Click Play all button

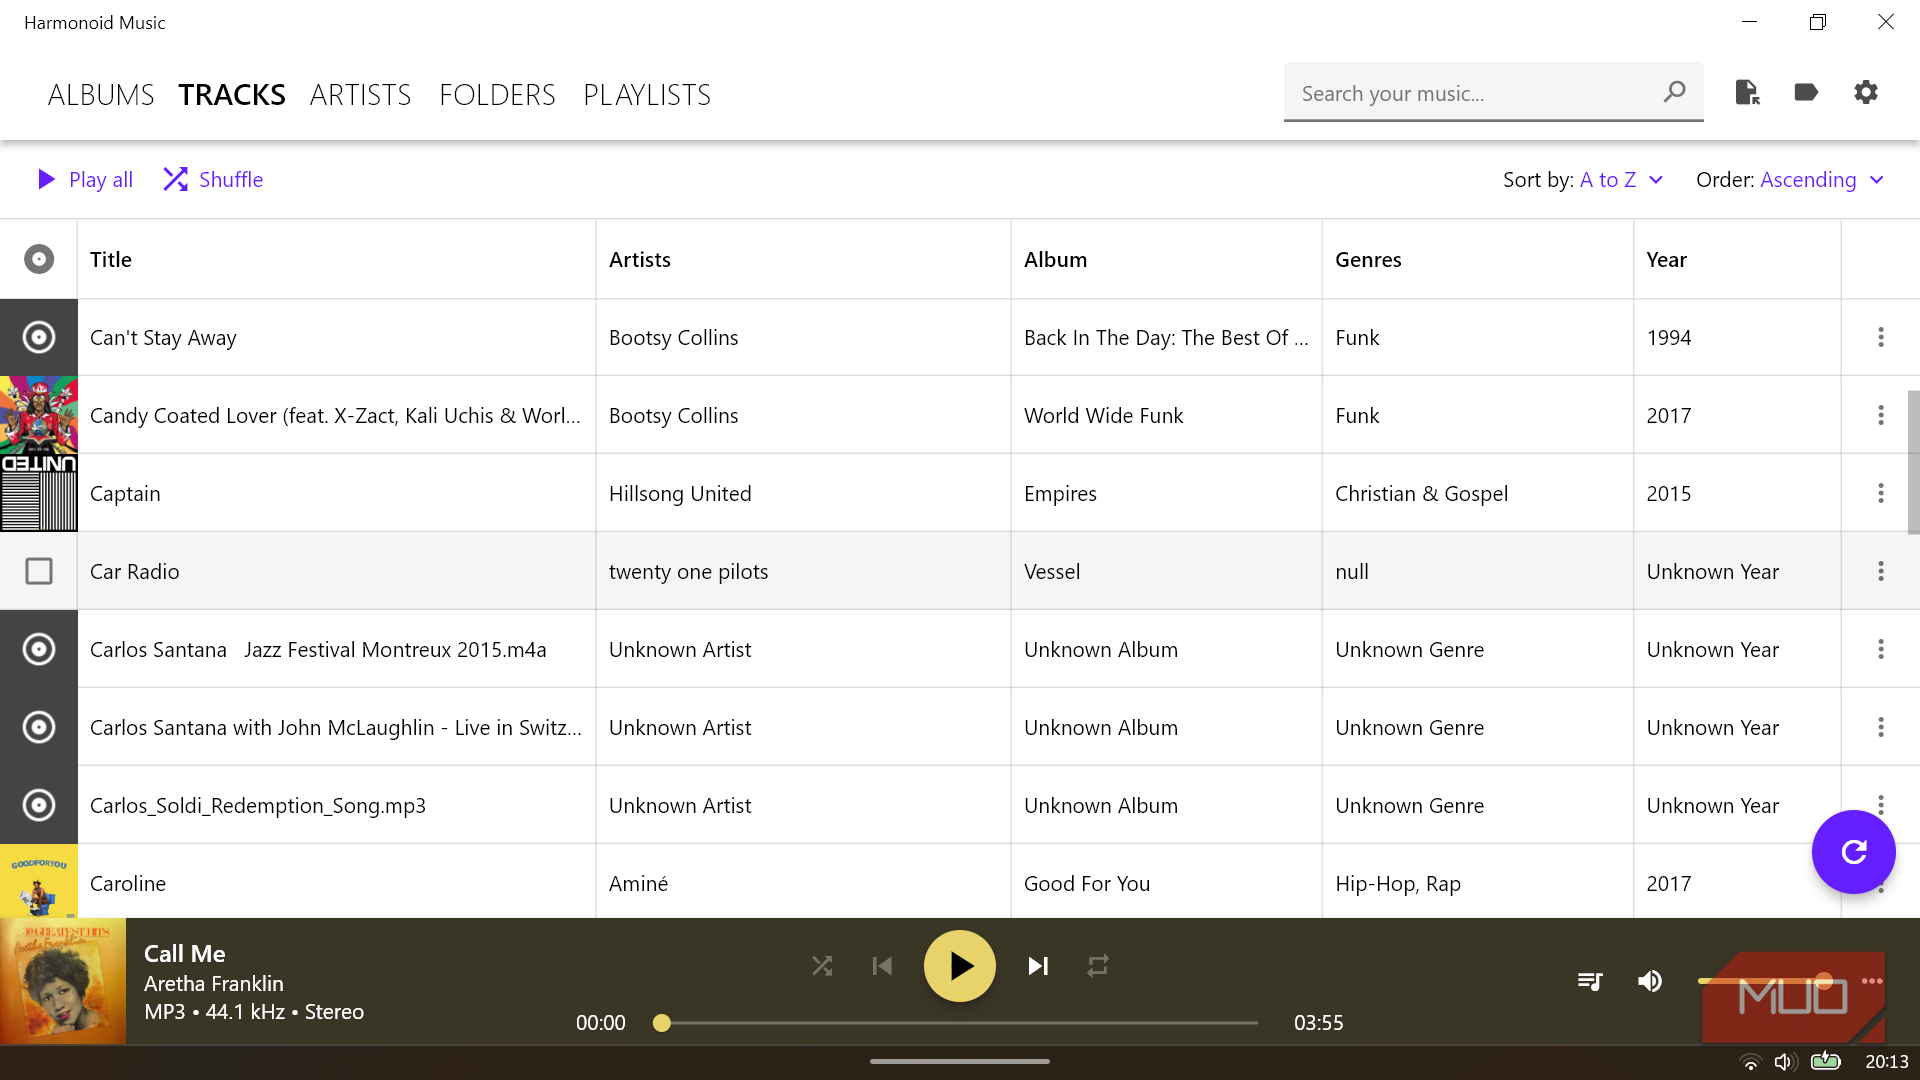pos(85,180)
